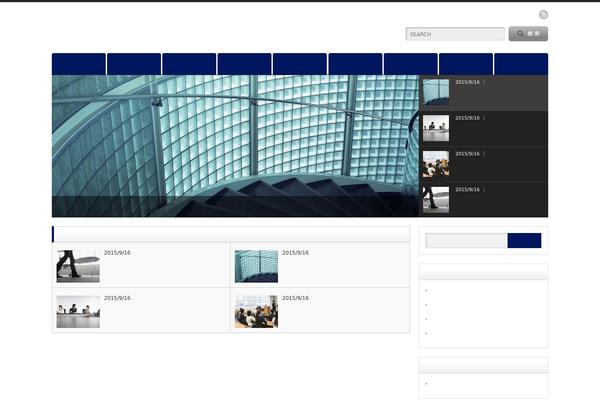Click the 2015/9/16 date beside walking legs post
Image resolution: width=600 pixels, height=400 pixels.
coord(117,253)
